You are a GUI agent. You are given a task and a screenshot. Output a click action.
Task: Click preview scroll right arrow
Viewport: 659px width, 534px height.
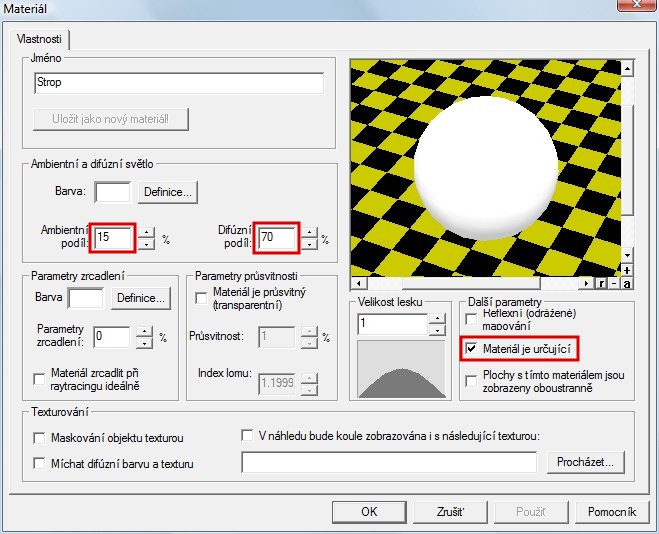click(x=587, y=284)
